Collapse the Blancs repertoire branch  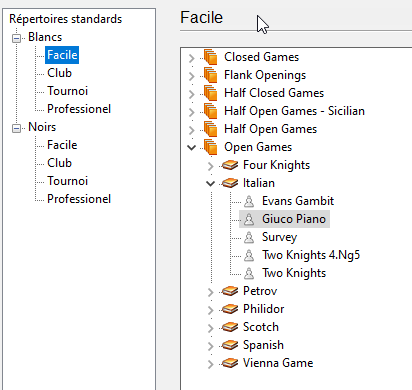tap(16, 38)
